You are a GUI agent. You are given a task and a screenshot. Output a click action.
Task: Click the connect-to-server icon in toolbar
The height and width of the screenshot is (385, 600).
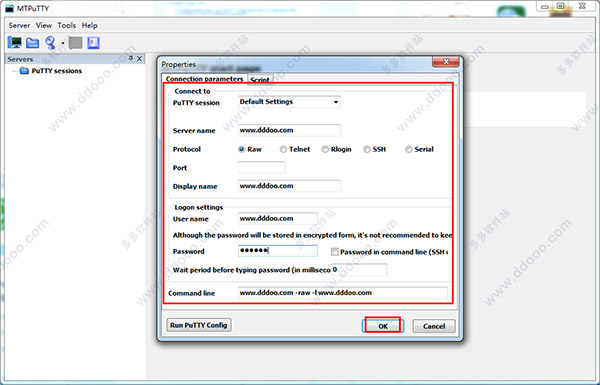click(x=51, y=43)
